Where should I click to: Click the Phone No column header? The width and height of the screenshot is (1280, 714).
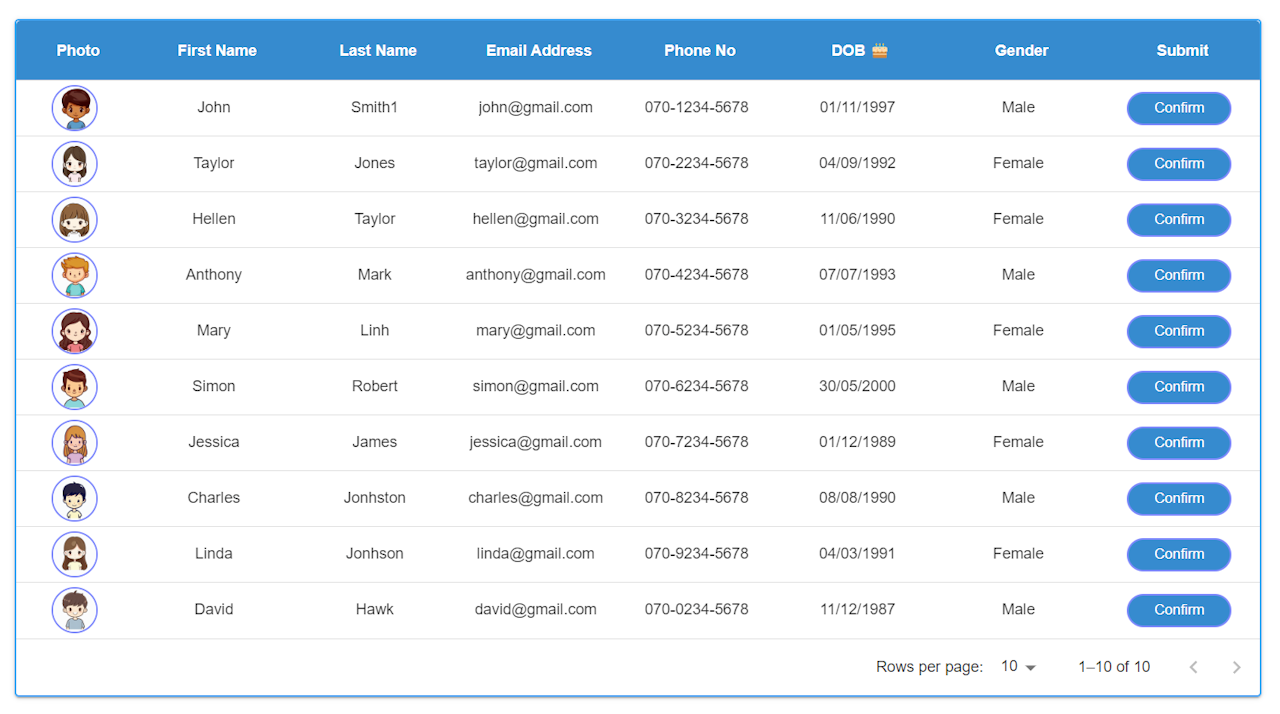pos(700,50)
